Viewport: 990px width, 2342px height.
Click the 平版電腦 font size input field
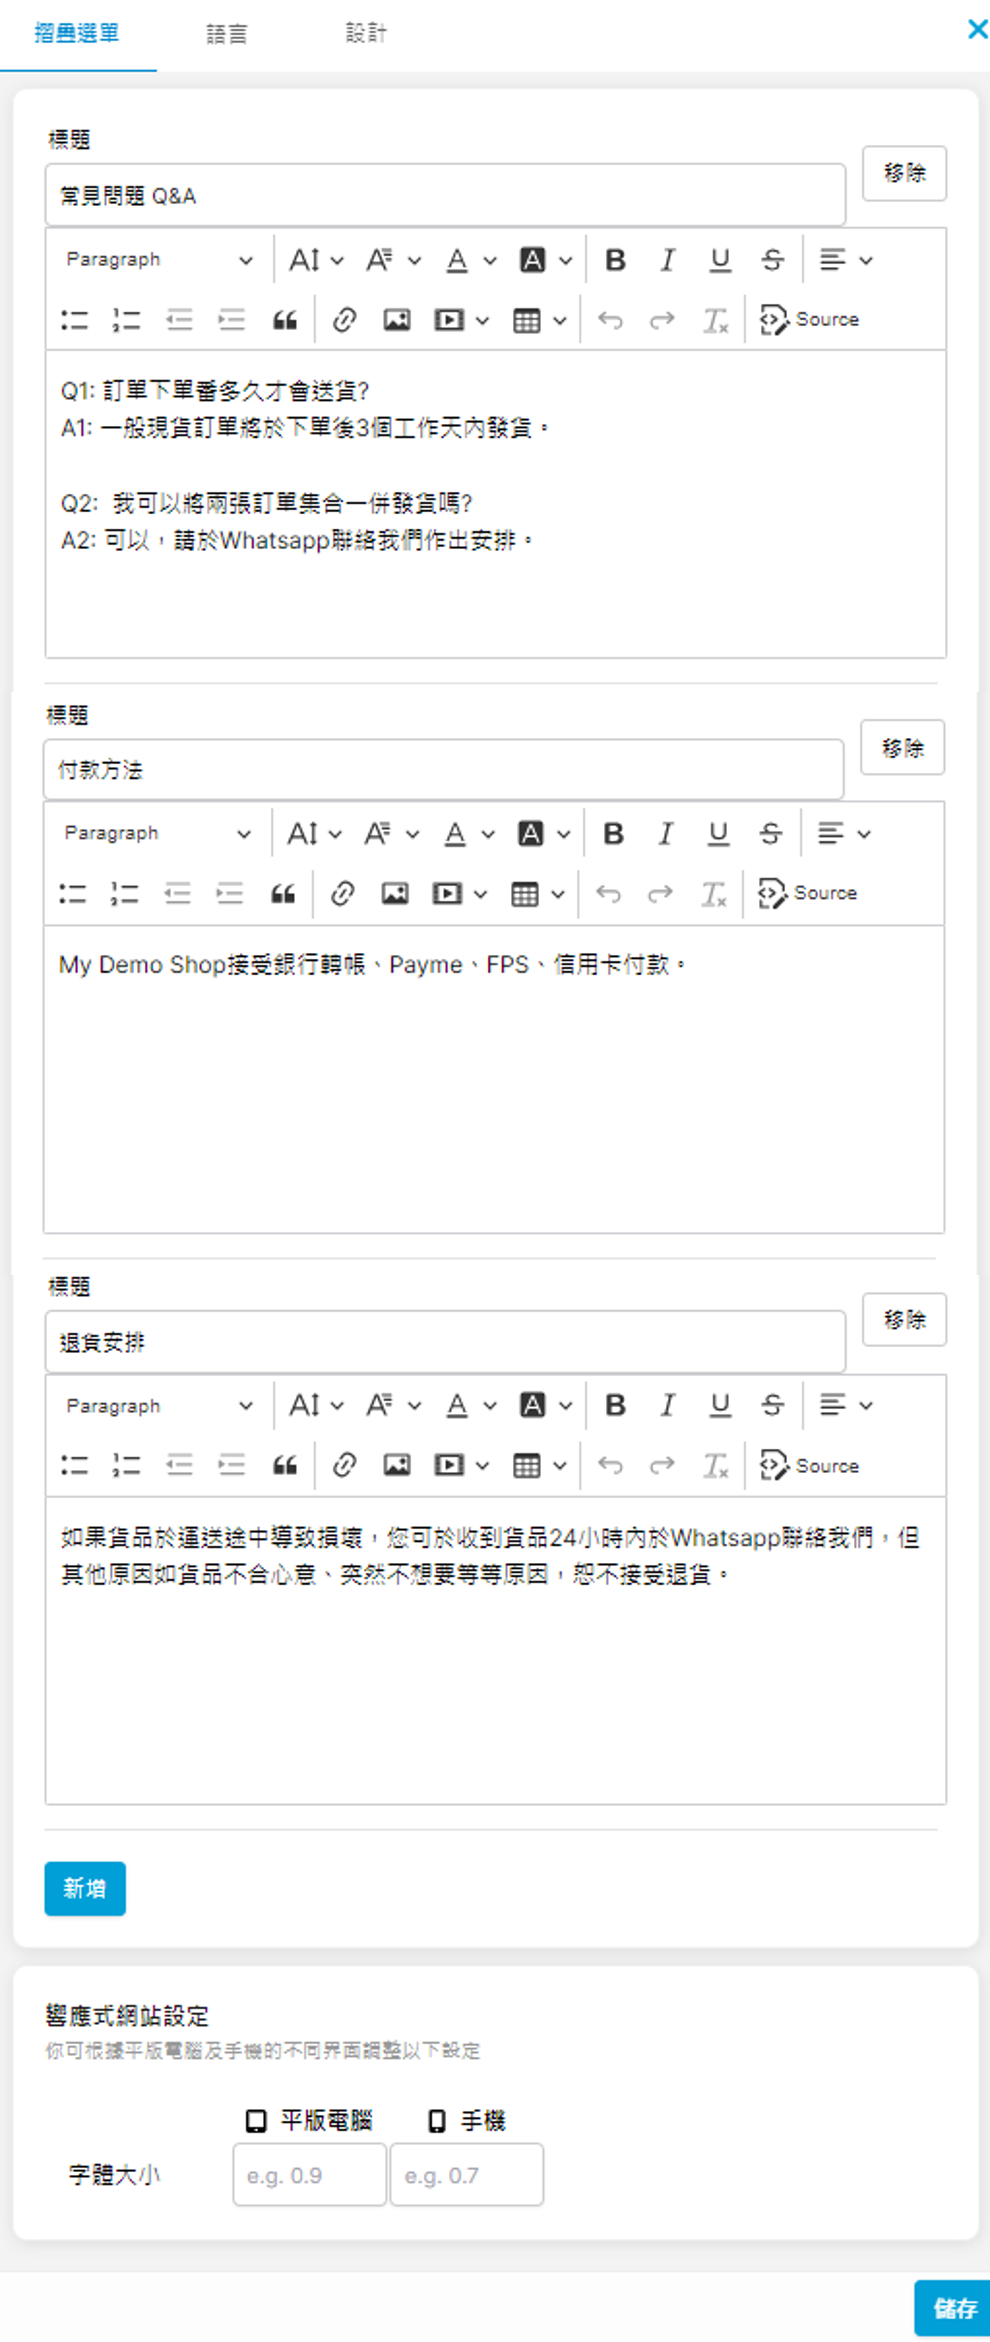point(309,2174)
